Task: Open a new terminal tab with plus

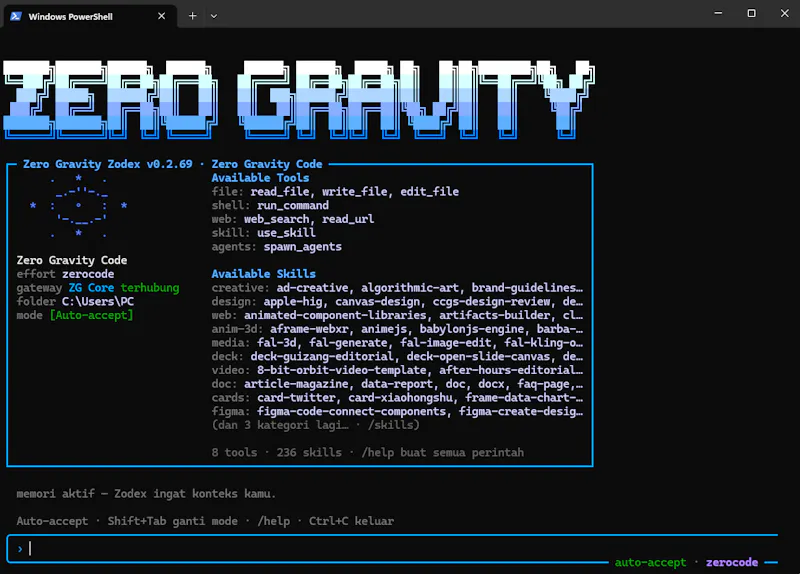Action: point(192,16)
